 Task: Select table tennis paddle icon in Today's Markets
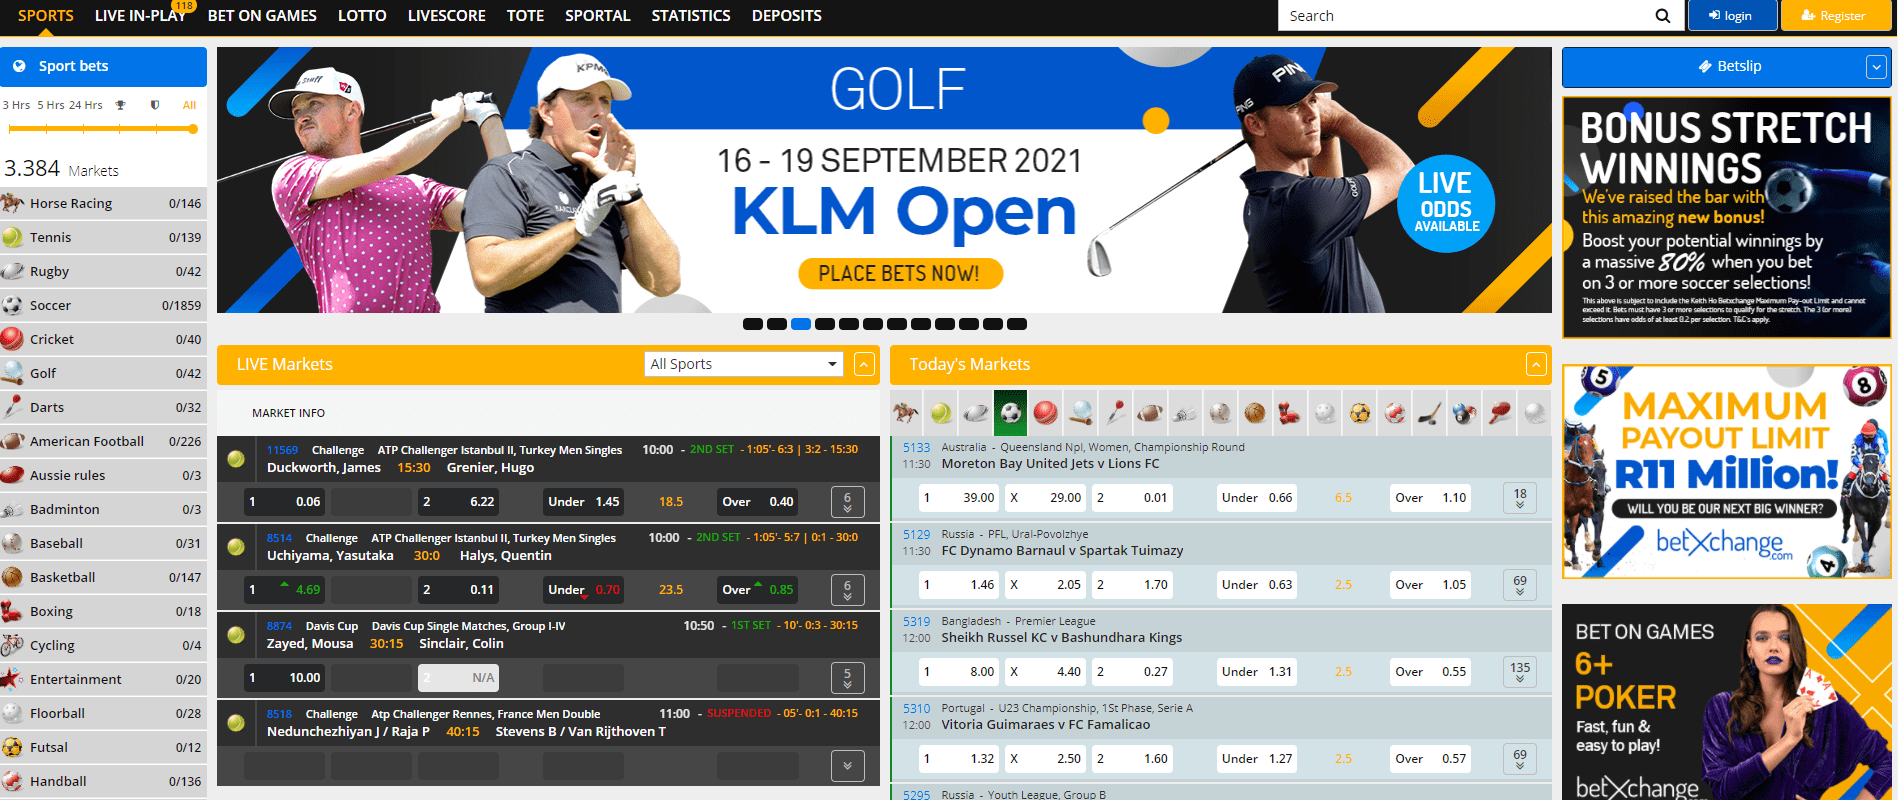tap(1500, 413)
